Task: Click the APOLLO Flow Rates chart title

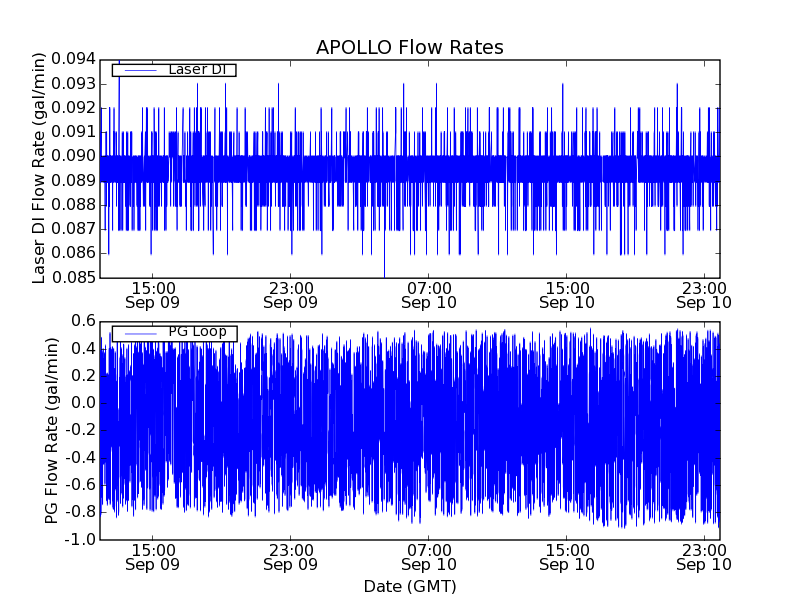Action: click(409, 47)
